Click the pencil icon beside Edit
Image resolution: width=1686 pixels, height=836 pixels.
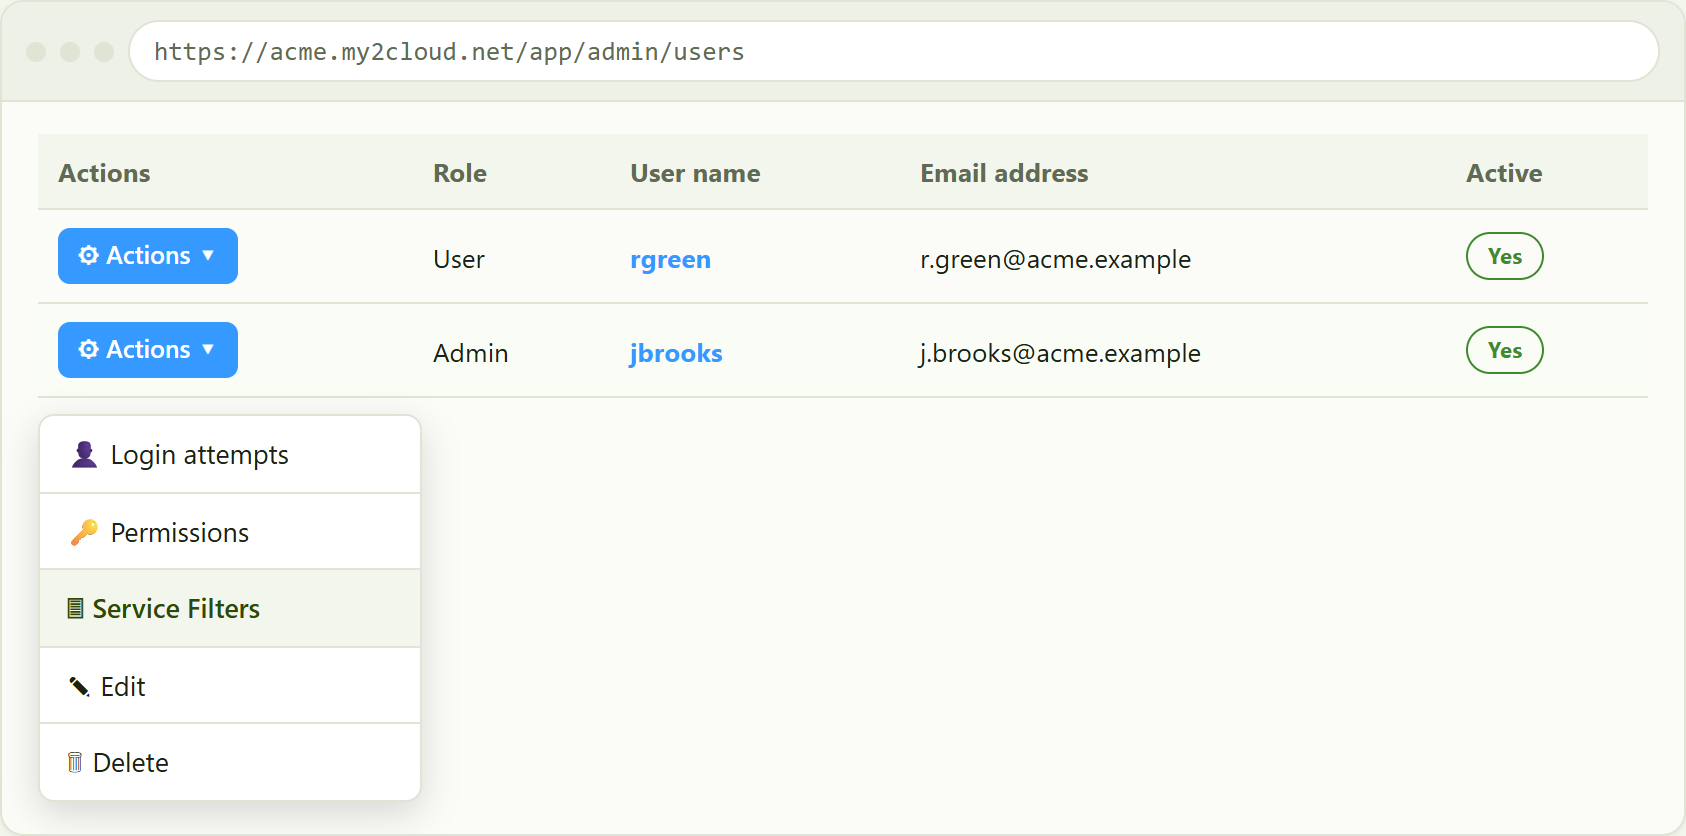point(79,686)
